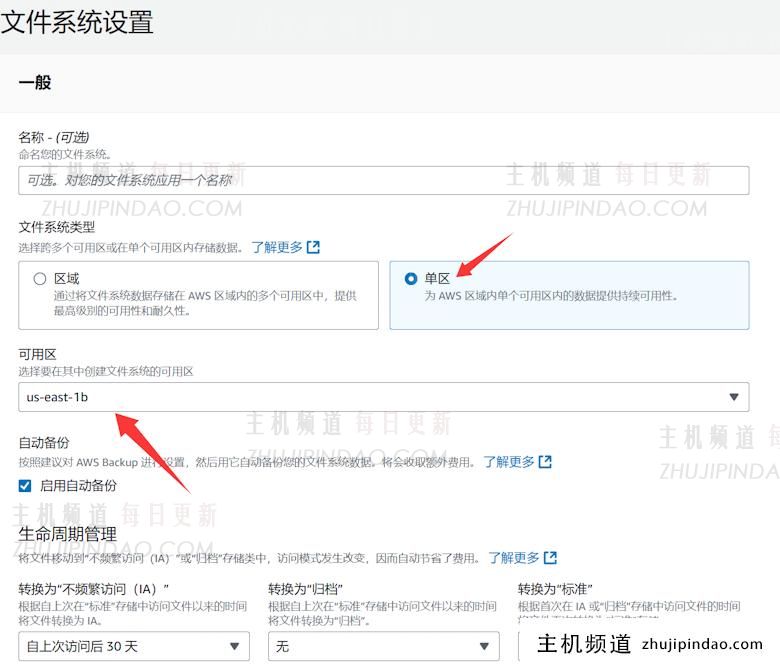Click external-link icon next to 文件系统类型 了解更多
This screenshot has width=780, height=668.
point(313,247)
